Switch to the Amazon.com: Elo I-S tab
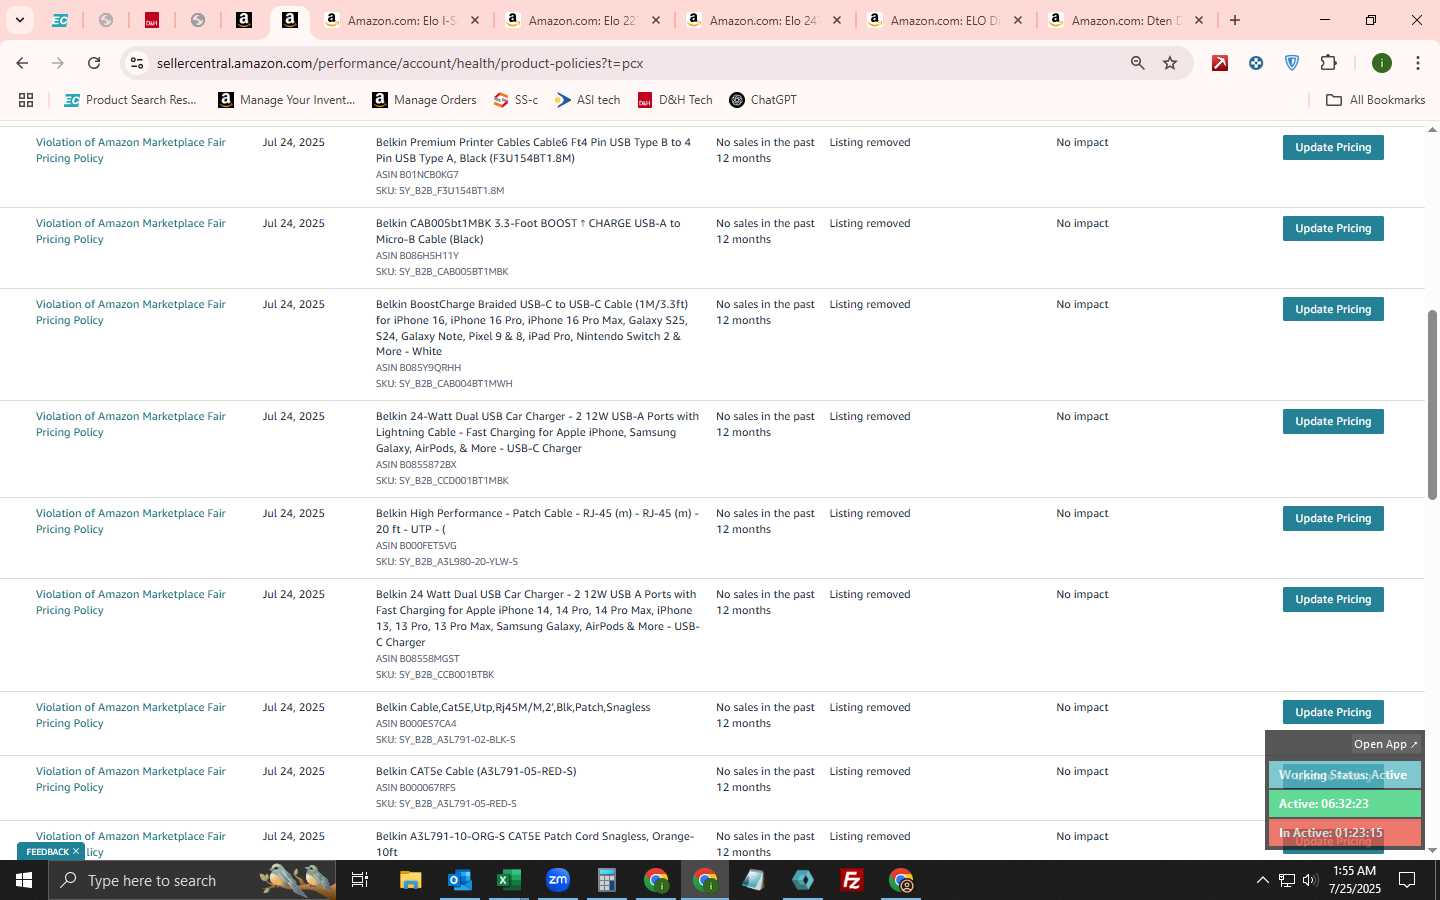 [402, 20]
